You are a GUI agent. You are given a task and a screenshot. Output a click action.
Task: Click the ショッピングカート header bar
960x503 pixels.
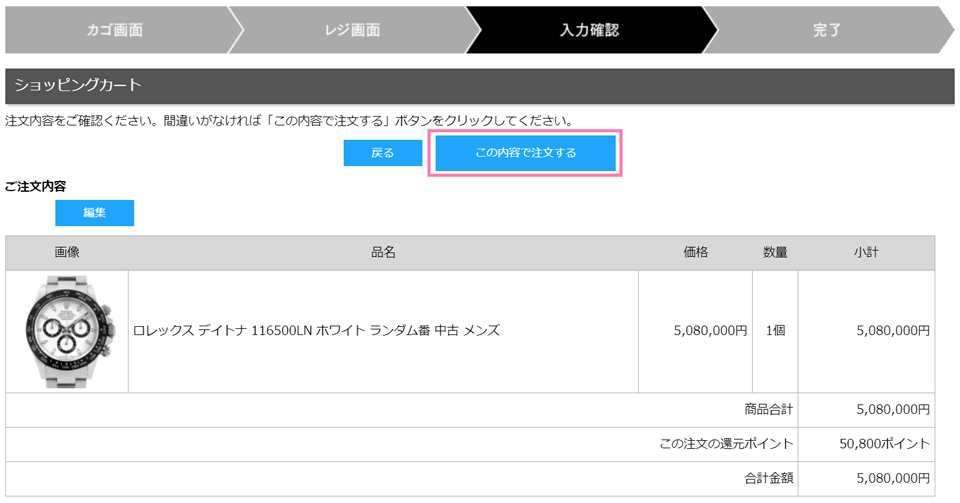pos(479,86)
